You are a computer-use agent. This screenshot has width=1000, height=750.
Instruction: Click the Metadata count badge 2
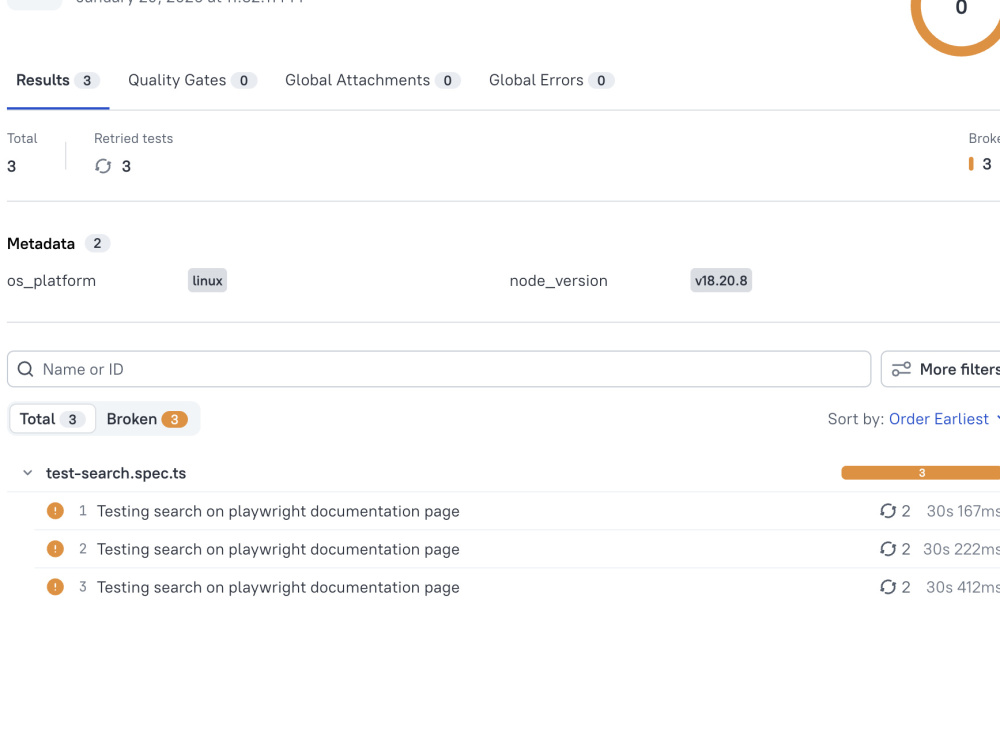click(97, 244)
